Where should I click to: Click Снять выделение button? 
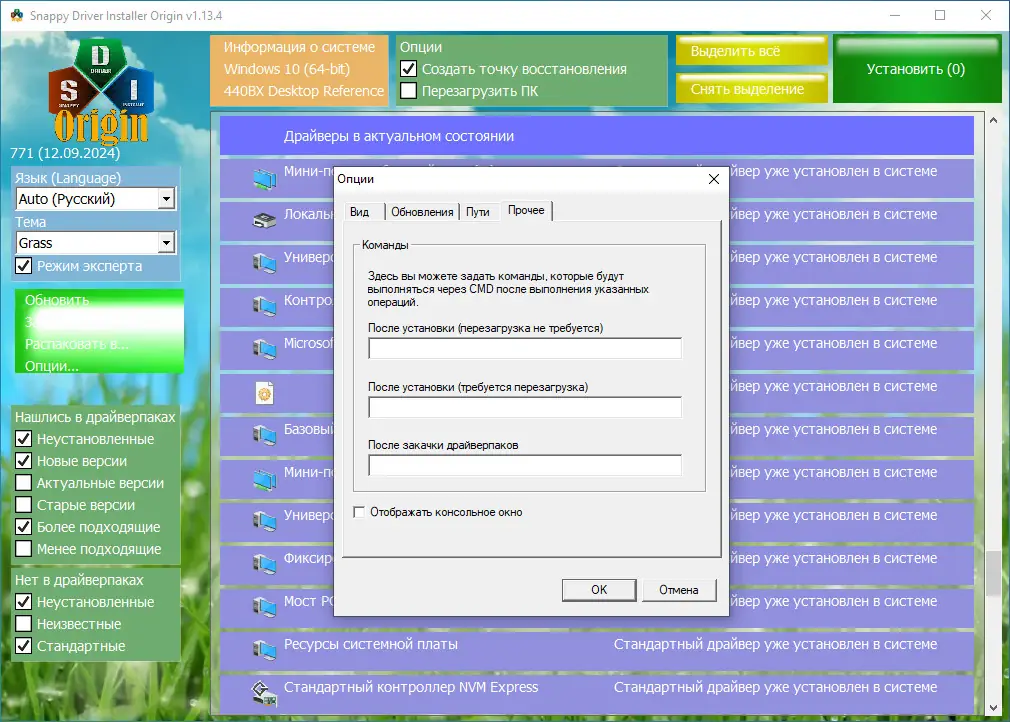tap(752, 88)
